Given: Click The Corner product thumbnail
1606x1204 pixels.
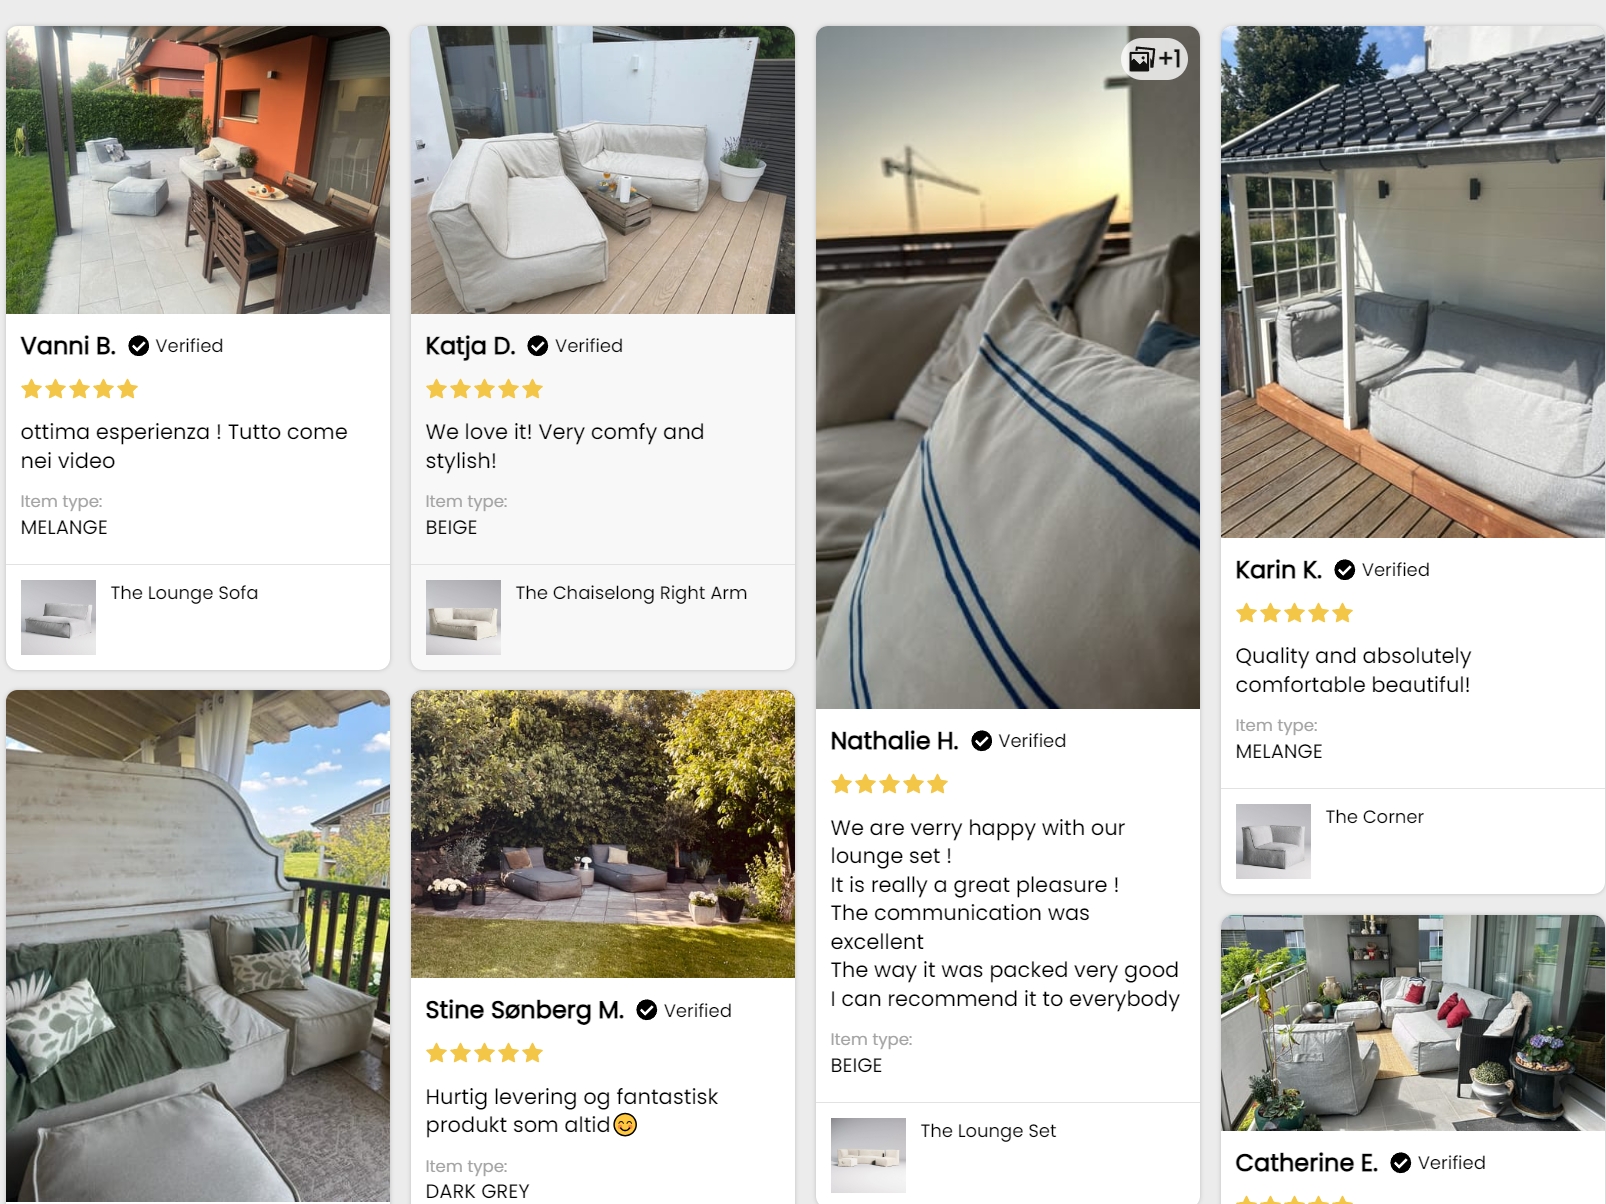Looking at the screenshot, I should coord(1273,841).
